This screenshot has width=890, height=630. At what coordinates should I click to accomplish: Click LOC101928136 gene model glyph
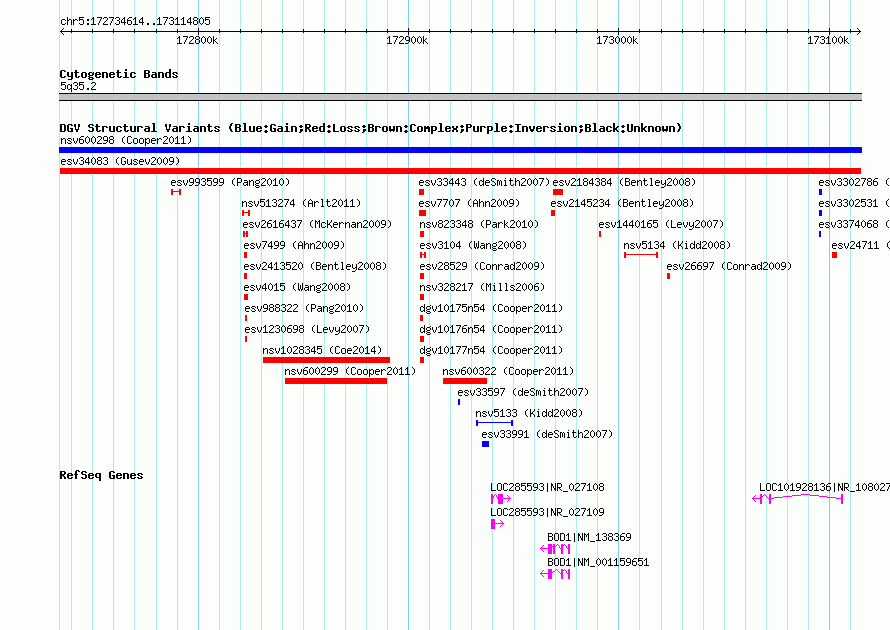(797, 499)
